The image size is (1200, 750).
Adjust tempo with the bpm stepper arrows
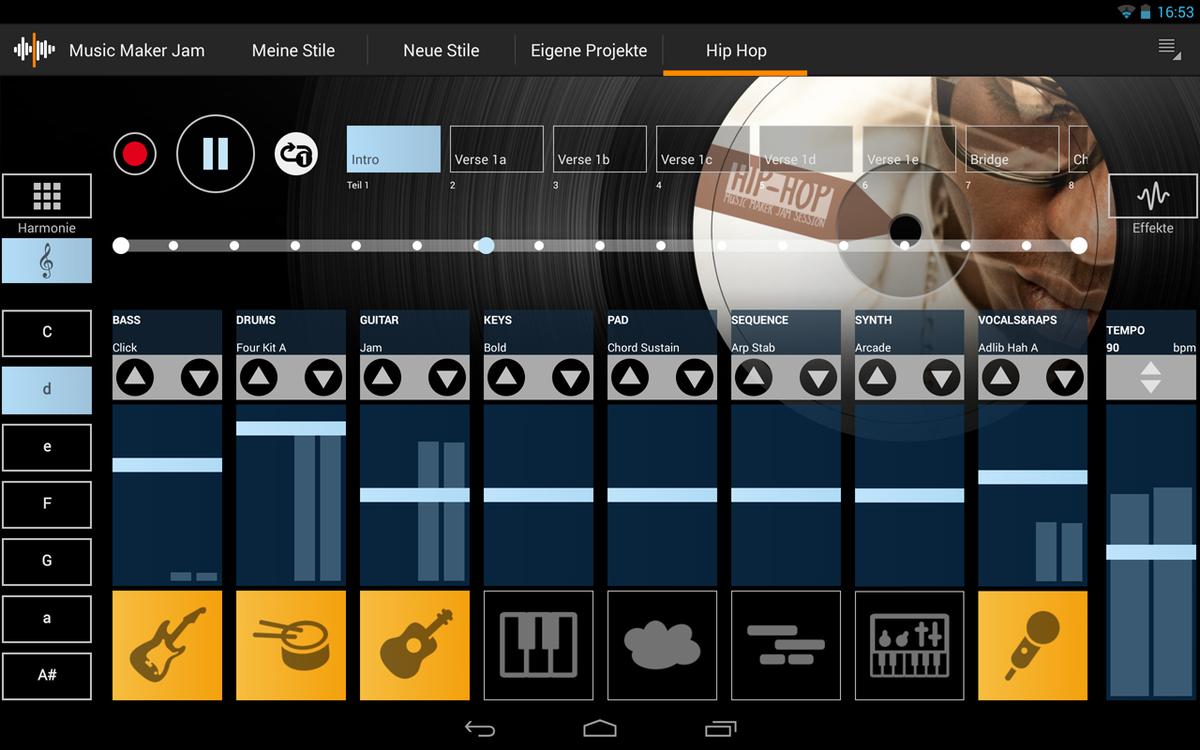pos(1151,378)
